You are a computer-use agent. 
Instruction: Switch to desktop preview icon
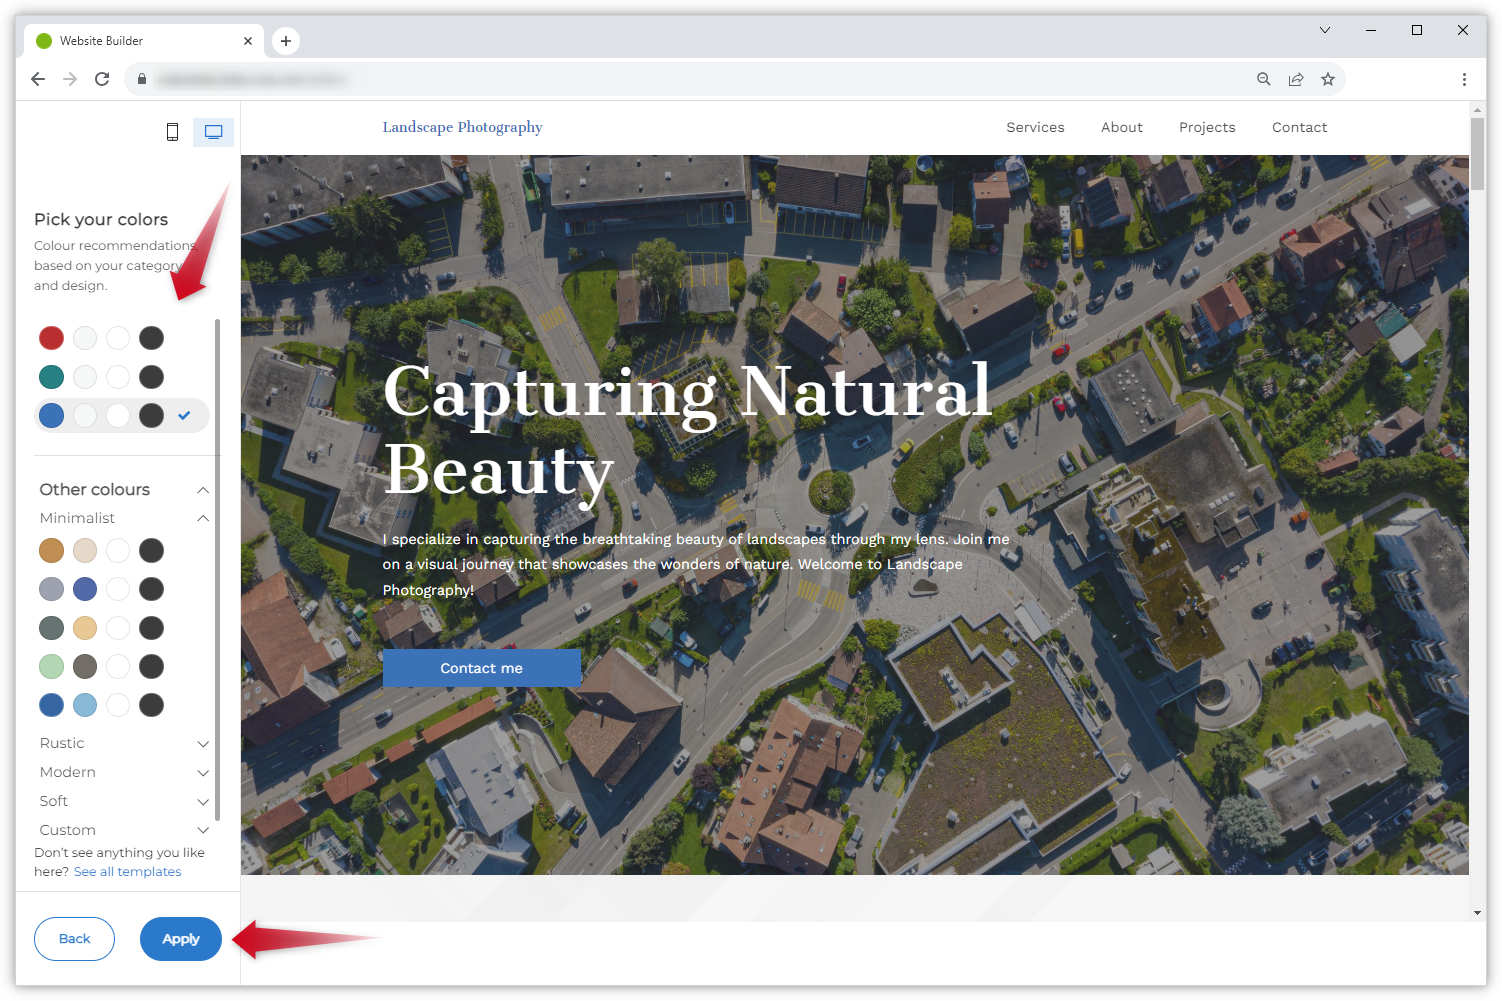[x=213, y=132]
